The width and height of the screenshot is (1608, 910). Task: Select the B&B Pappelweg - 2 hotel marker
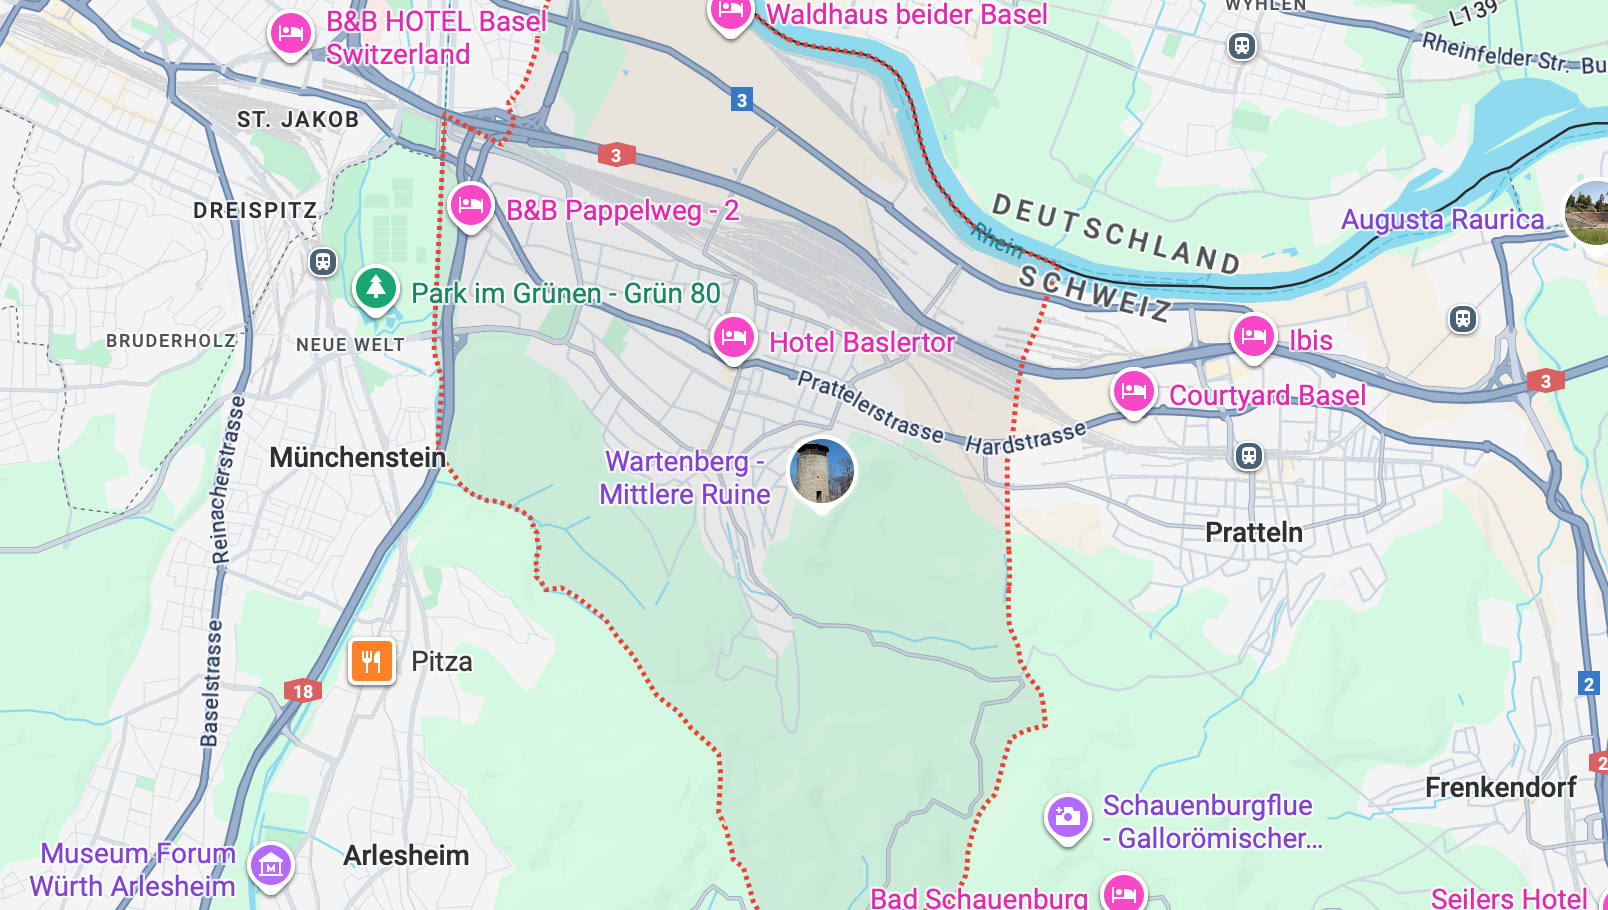(470, 207)
